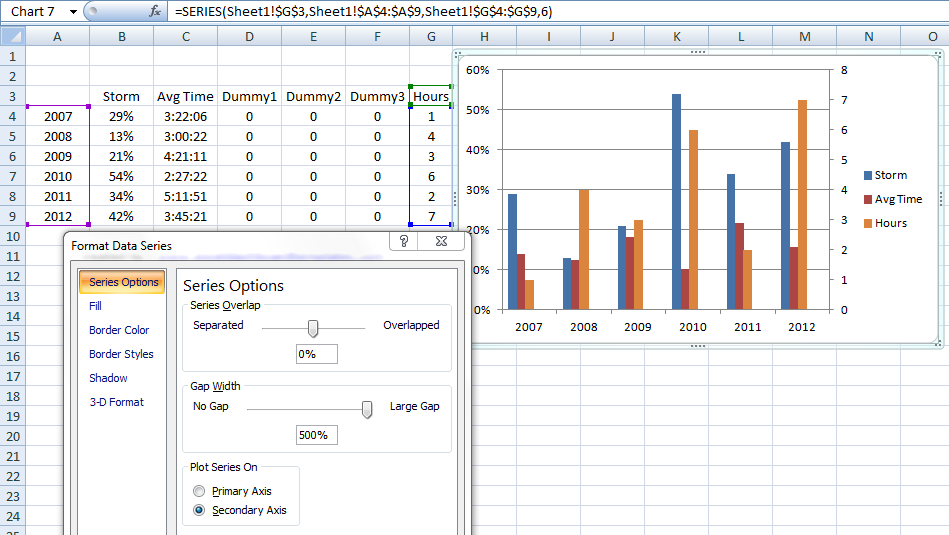Image resolution: width=949 pixels, height=535 pixels.
Task: Select the tall blue Storm bar for 2010
Action: pyautogui.click(x=677, y=200)
